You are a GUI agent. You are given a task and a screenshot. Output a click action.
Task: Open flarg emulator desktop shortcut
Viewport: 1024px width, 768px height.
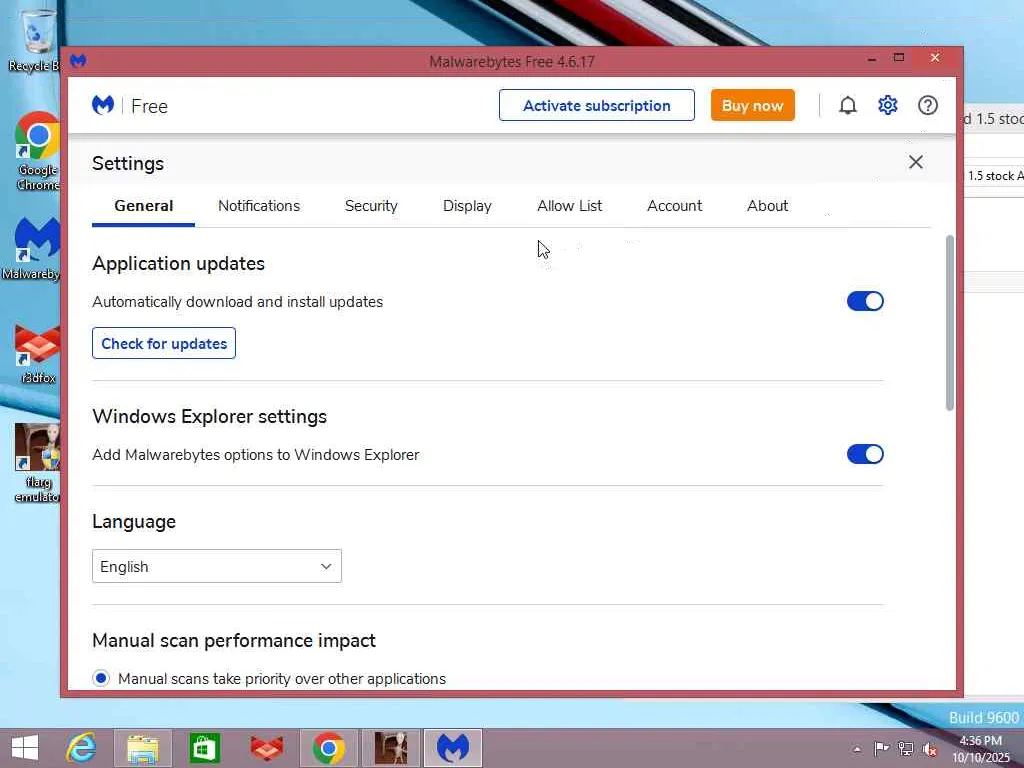37,464
